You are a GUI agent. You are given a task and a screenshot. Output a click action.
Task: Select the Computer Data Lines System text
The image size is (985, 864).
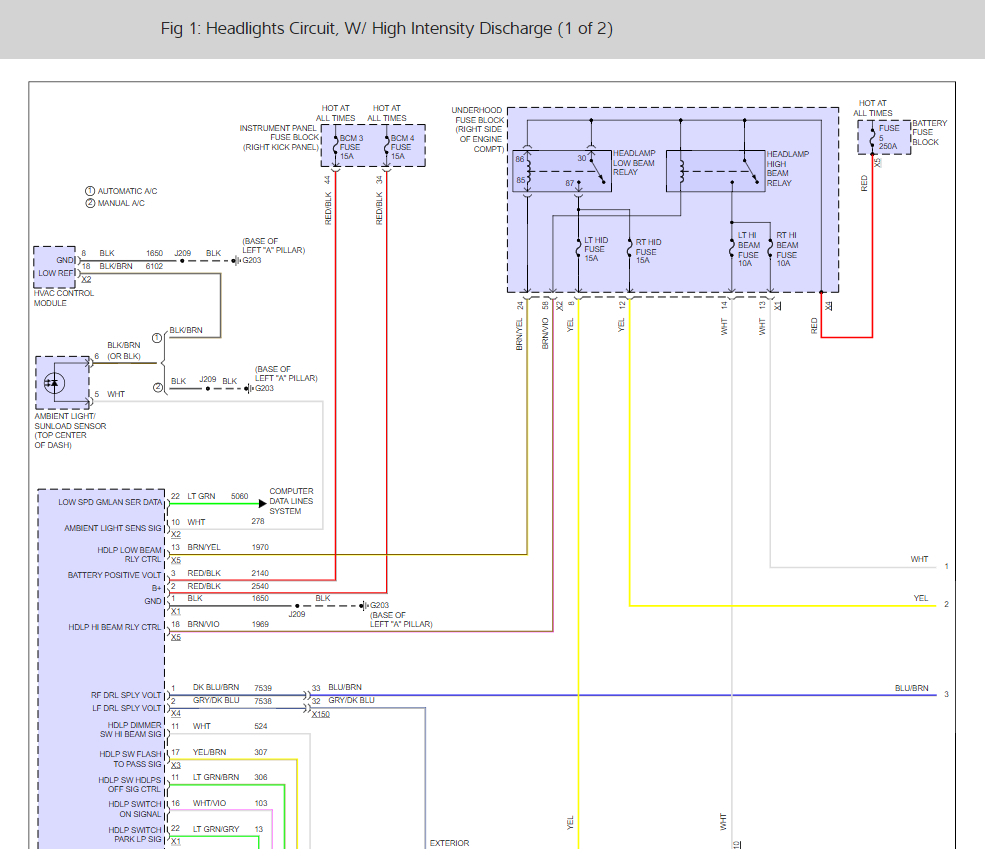pos(291,501)
